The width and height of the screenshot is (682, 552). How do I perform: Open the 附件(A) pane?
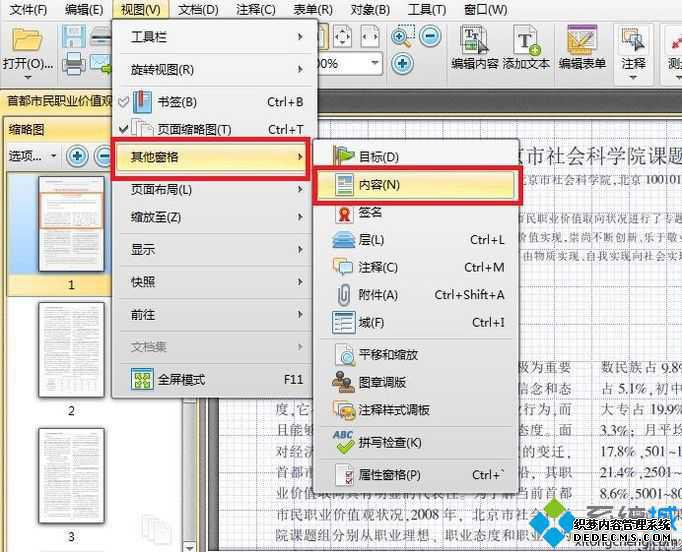click(417, 295)
